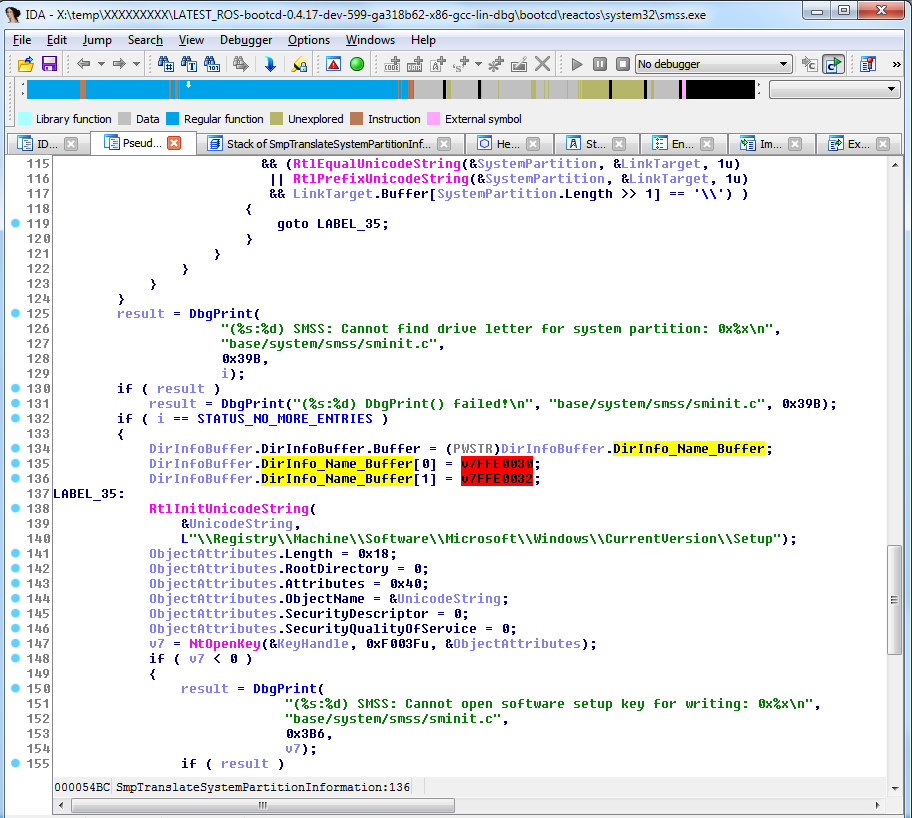This screenshot has height=818, width=912.
Task: Click the blue down arrow jump icon
Action: pyautogui.click(x=270, y=64)
